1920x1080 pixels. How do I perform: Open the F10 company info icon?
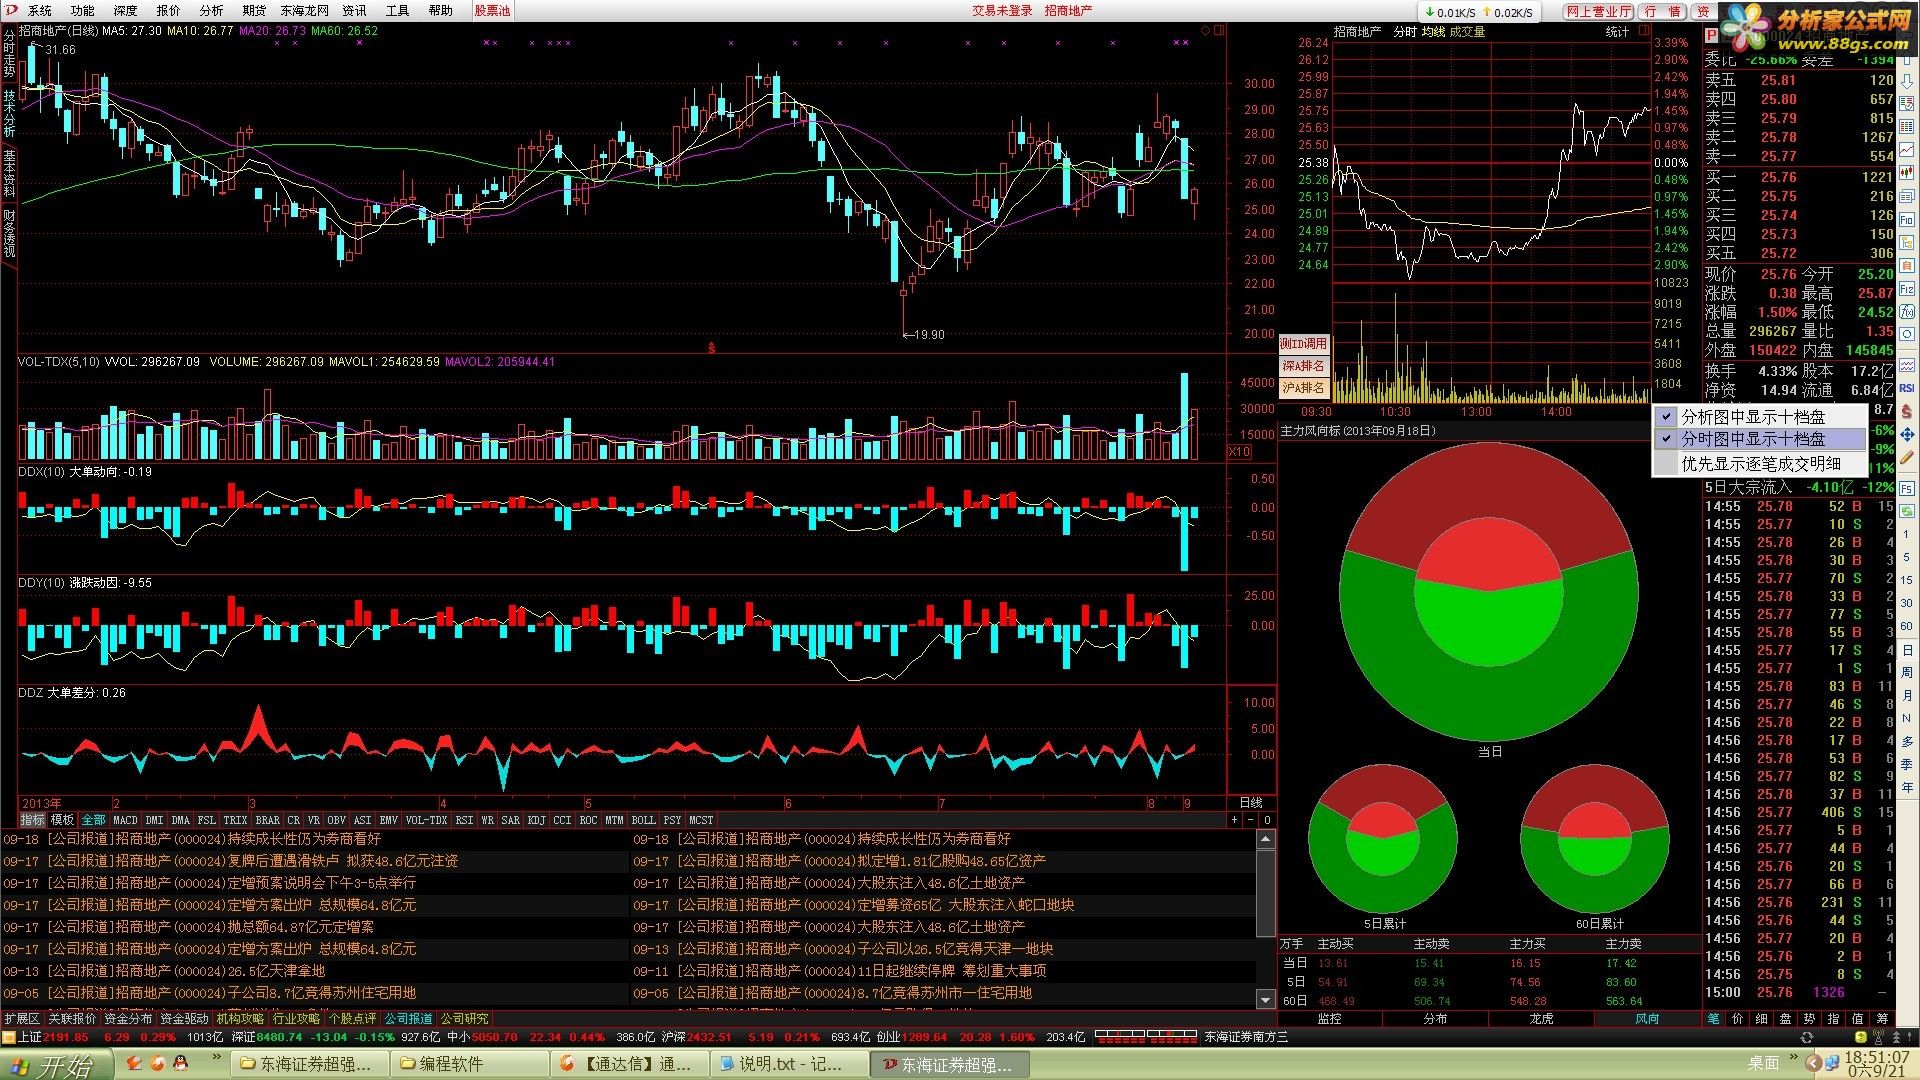coord(1907,219)
